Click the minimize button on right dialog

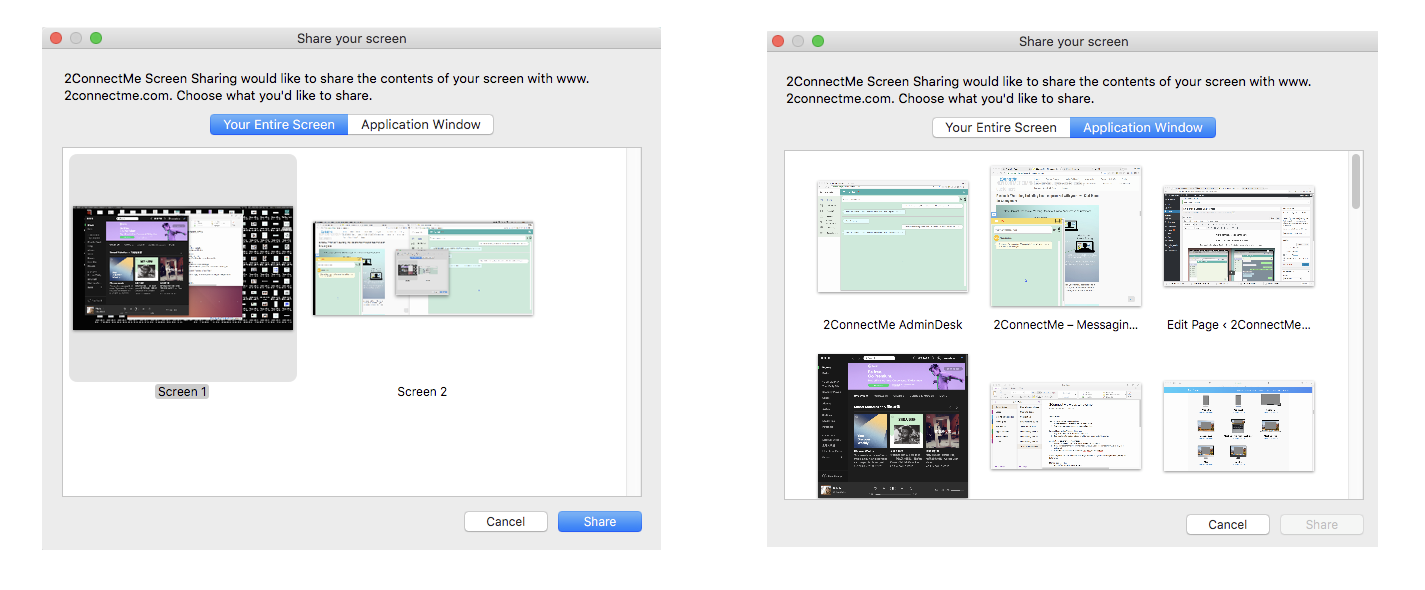[x=797, y=40]
